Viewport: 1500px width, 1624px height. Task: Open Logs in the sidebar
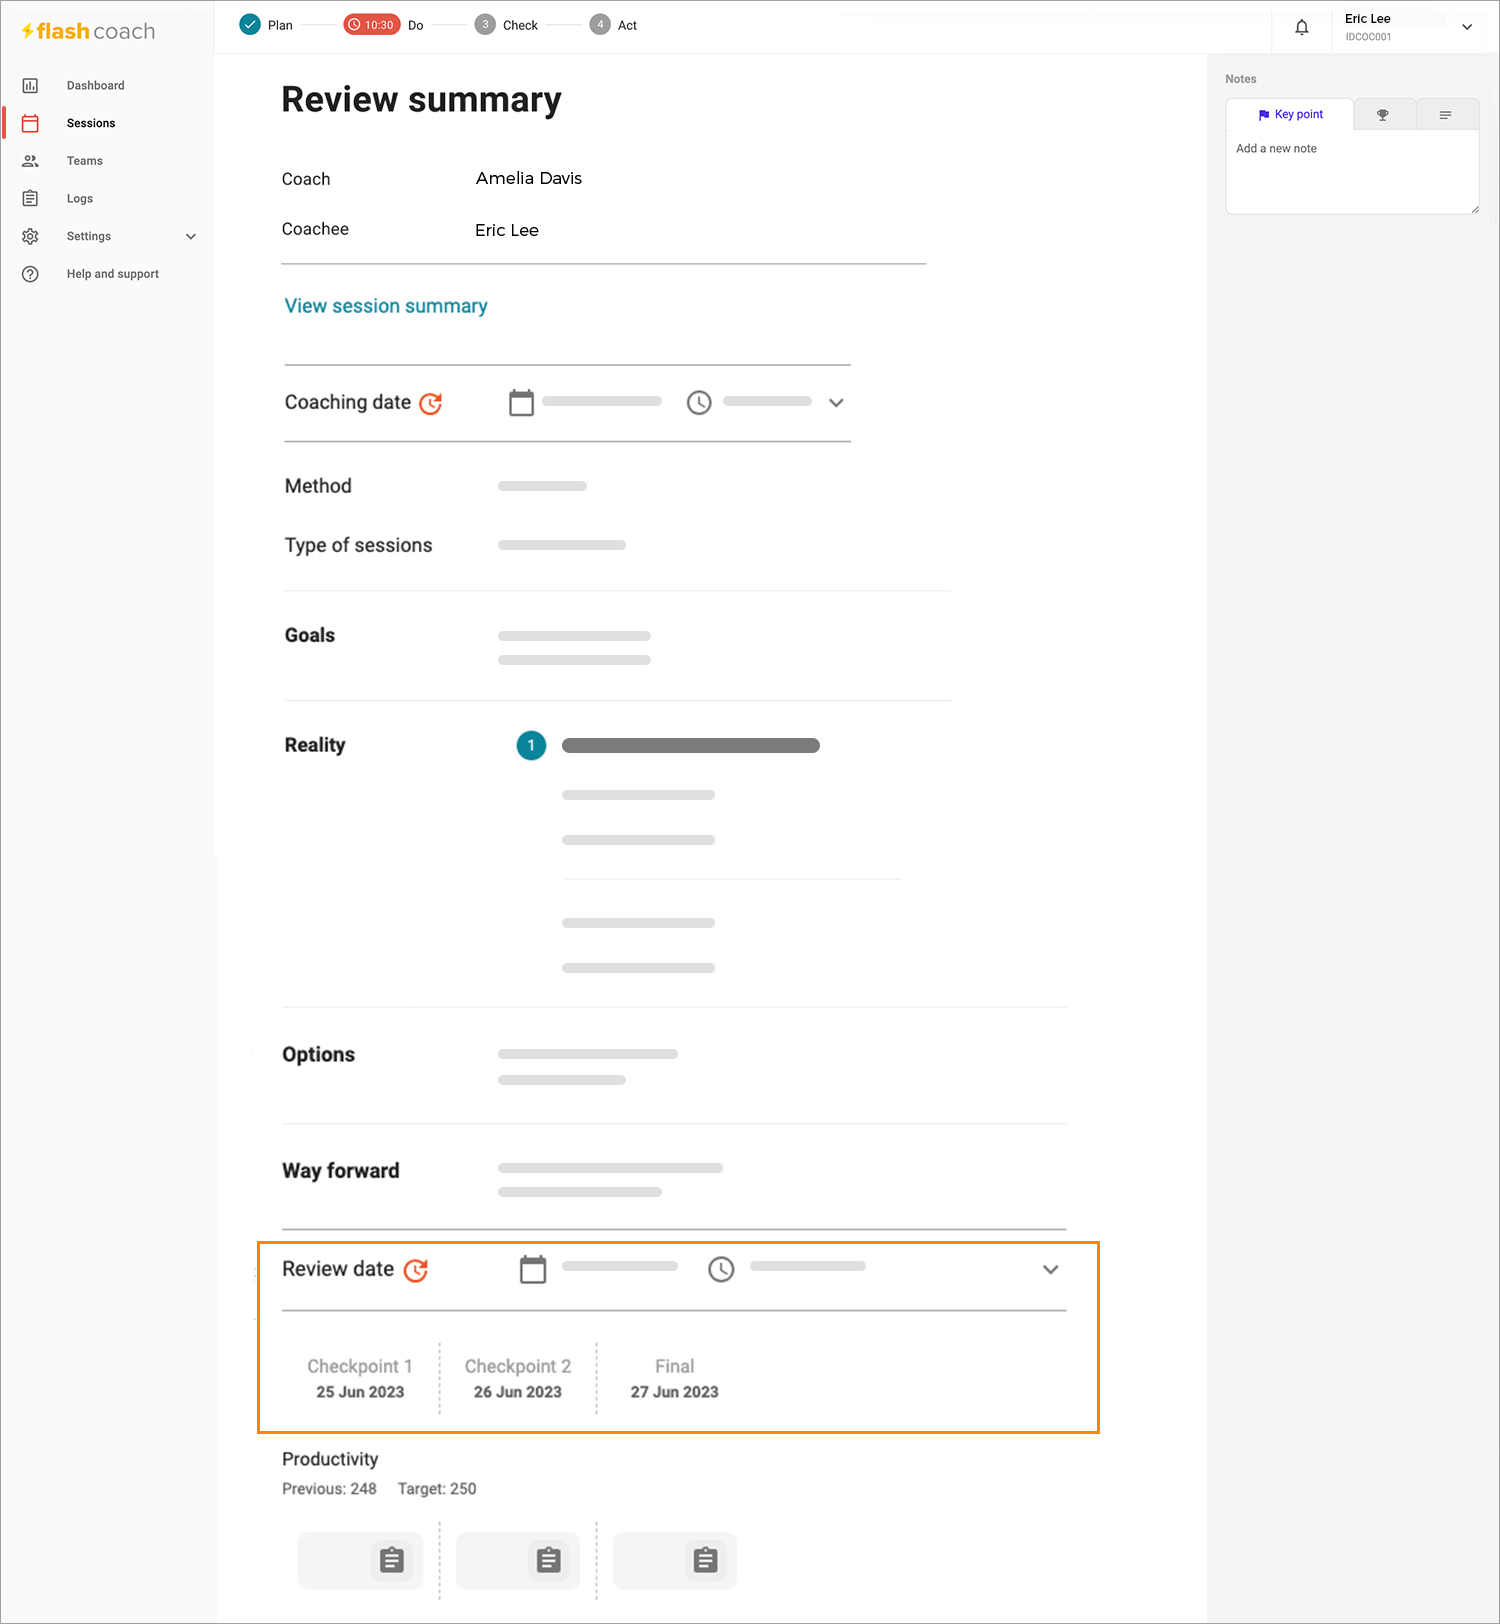[x=80, y=199]
